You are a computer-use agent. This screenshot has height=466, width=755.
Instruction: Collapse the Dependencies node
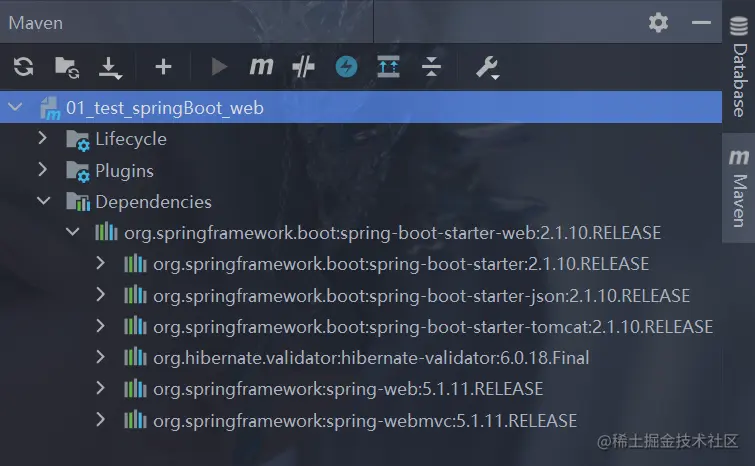[44, 201]
